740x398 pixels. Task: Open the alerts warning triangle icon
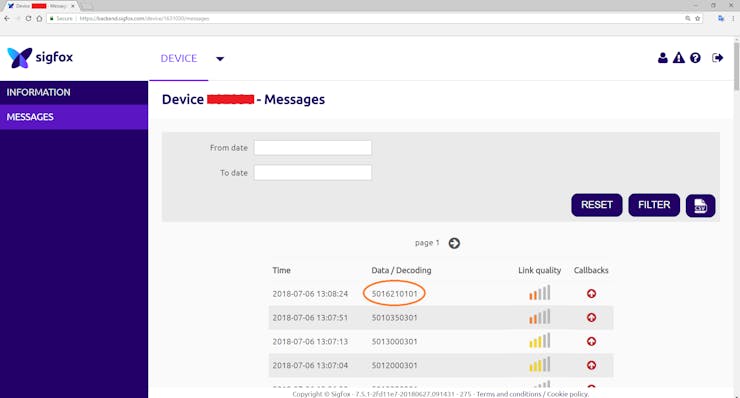[679, 58]
